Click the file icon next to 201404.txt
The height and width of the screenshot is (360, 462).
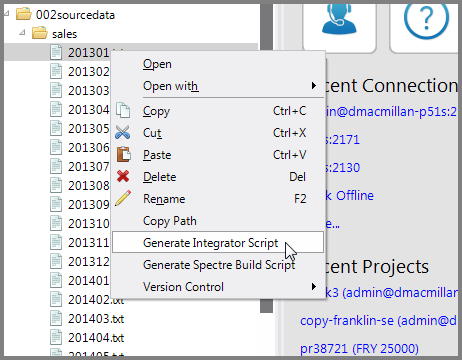click(x=56, y=337)
